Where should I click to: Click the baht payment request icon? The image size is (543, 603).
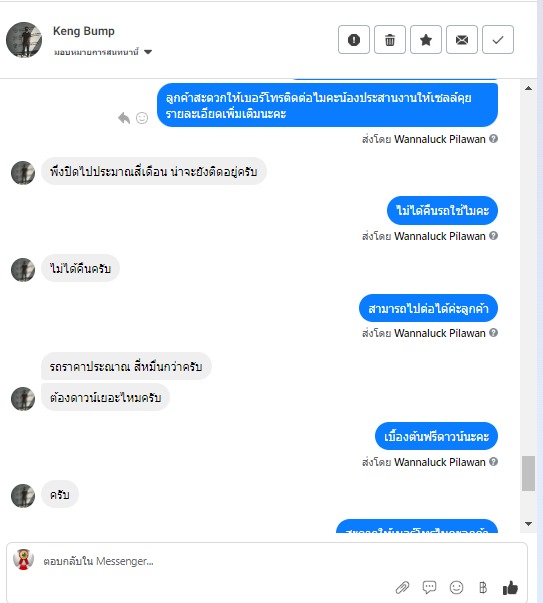click(483, 587)
